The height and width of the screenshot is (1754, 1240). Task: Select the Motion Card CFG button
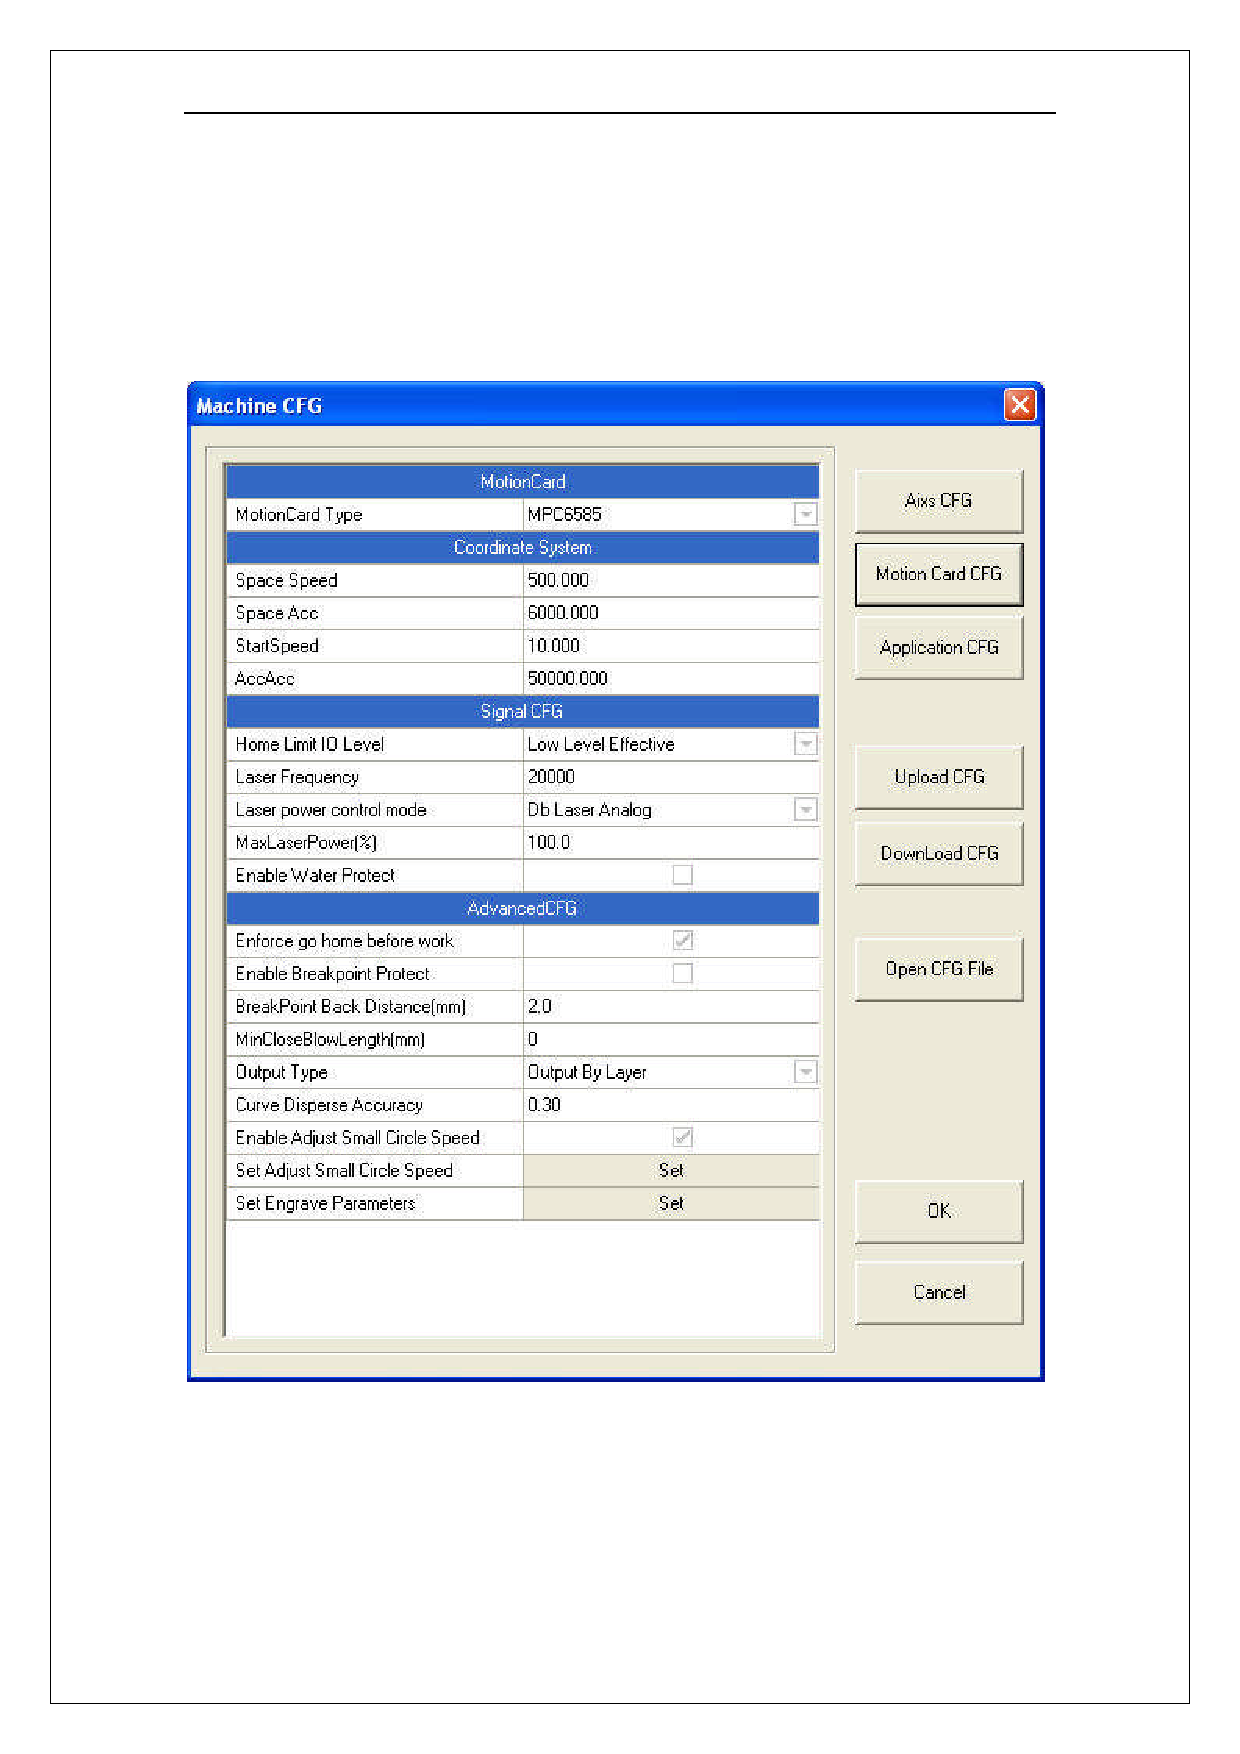point(938,574)
